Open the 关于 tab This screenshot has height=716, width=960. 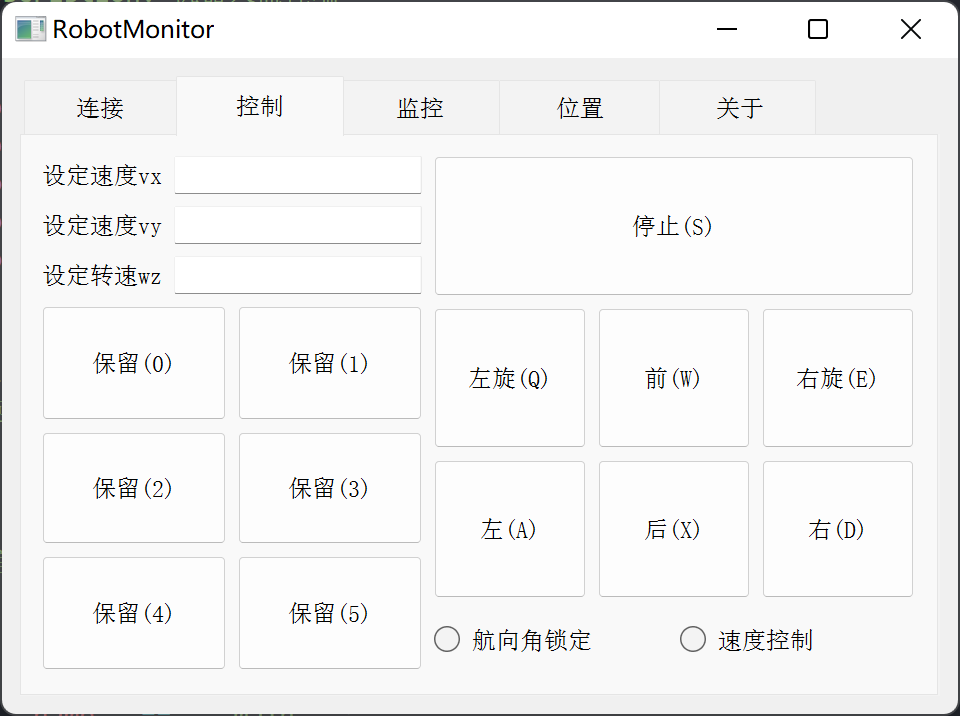(738, 108)
